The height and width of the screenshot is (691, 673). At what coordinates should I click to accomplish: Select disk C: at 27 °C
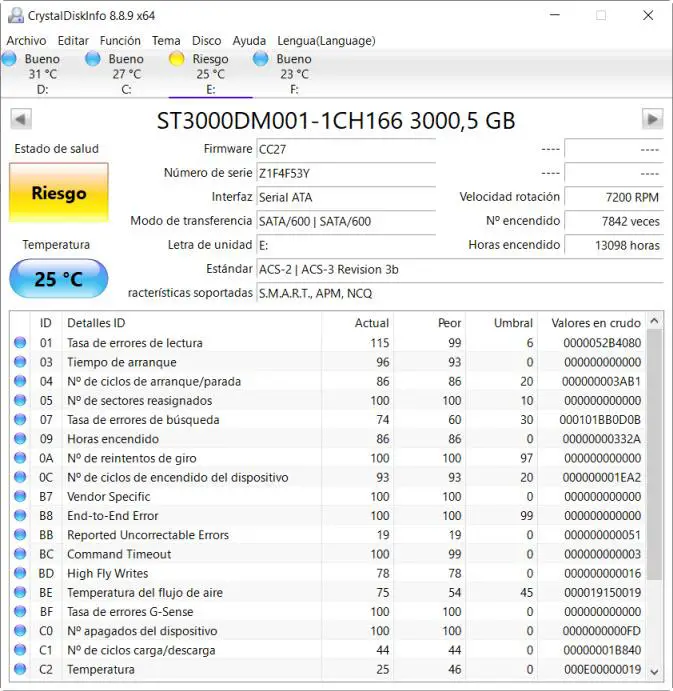tap(126, 74)
